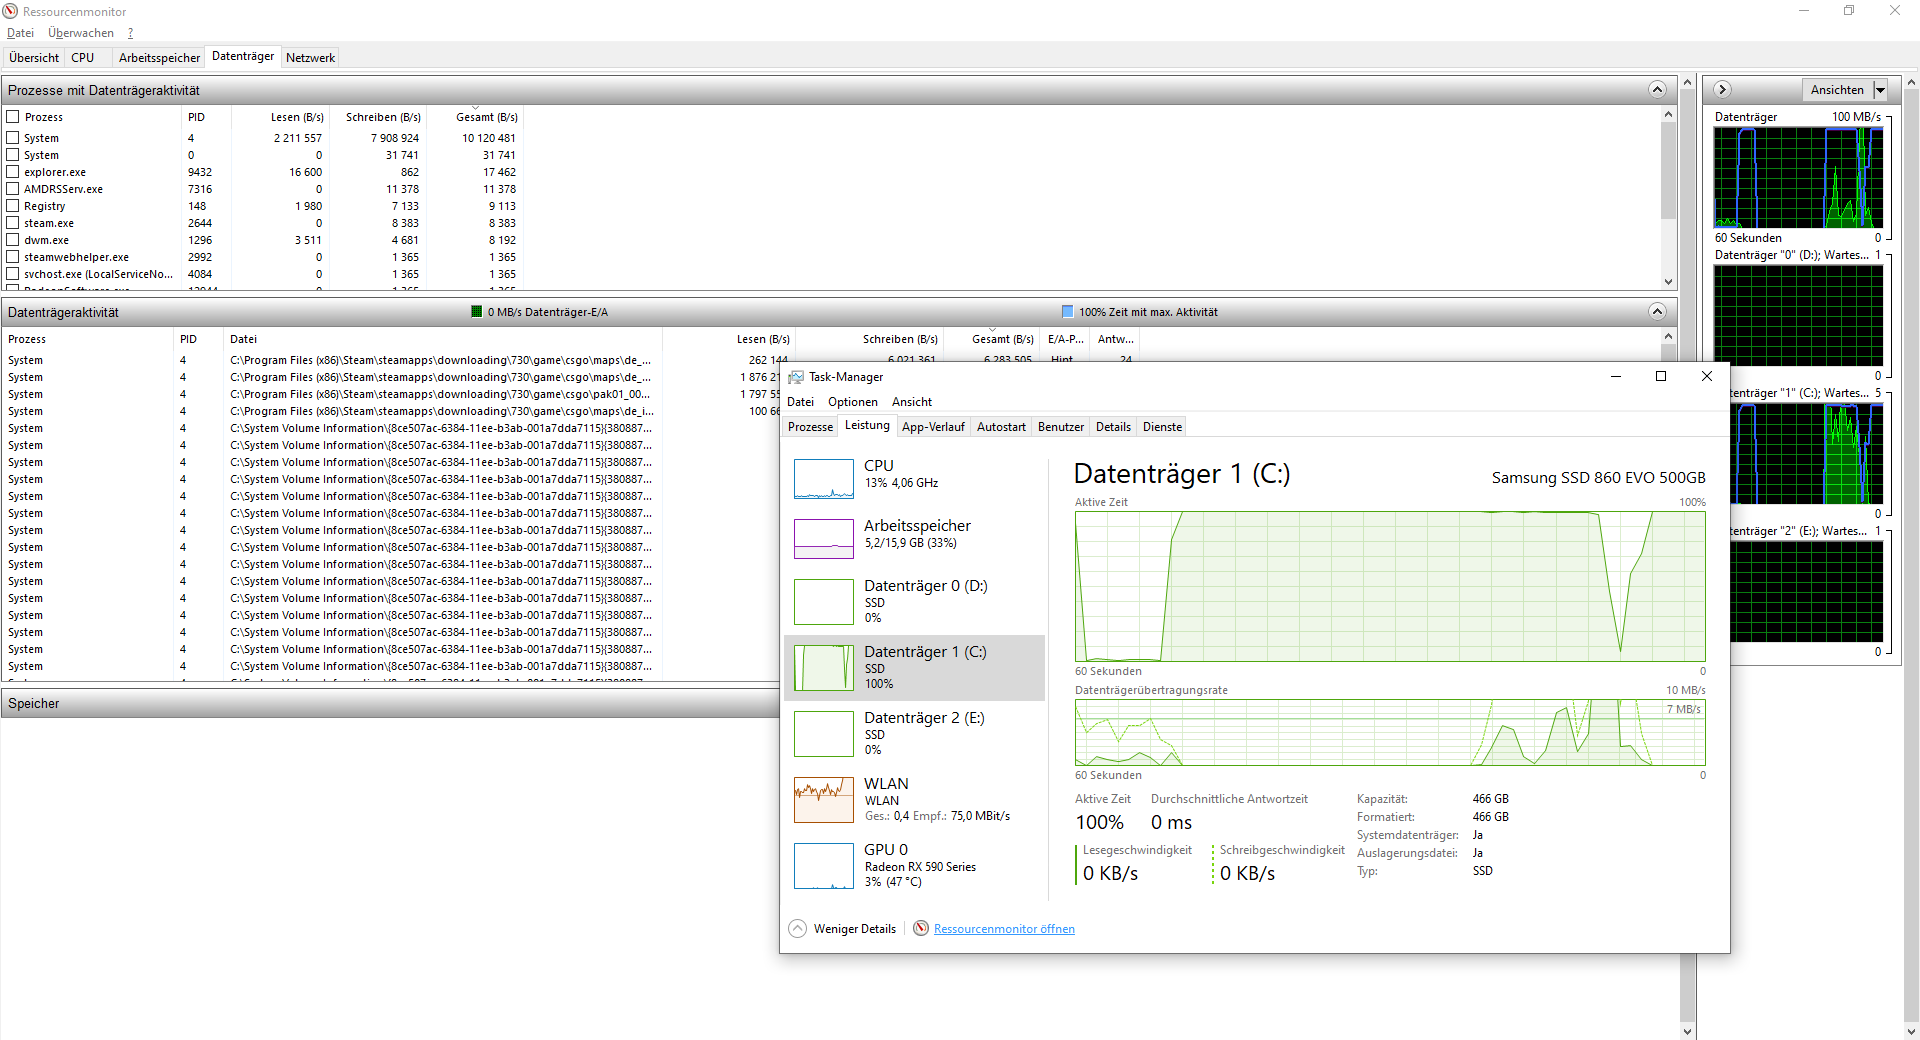Viewport: 1920px width, 1040px height.
Task: Check the explorer.exe process checkbox
Action: pyautogui.click(x=13, y=172)
